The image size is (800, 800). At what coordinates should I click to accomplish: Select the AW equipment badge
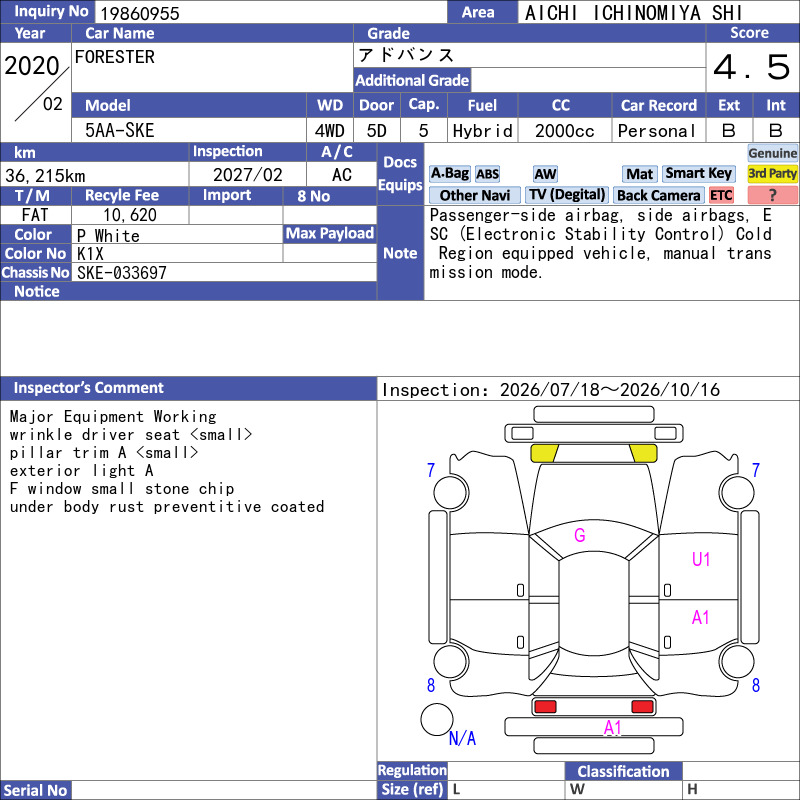click(545, 174)
